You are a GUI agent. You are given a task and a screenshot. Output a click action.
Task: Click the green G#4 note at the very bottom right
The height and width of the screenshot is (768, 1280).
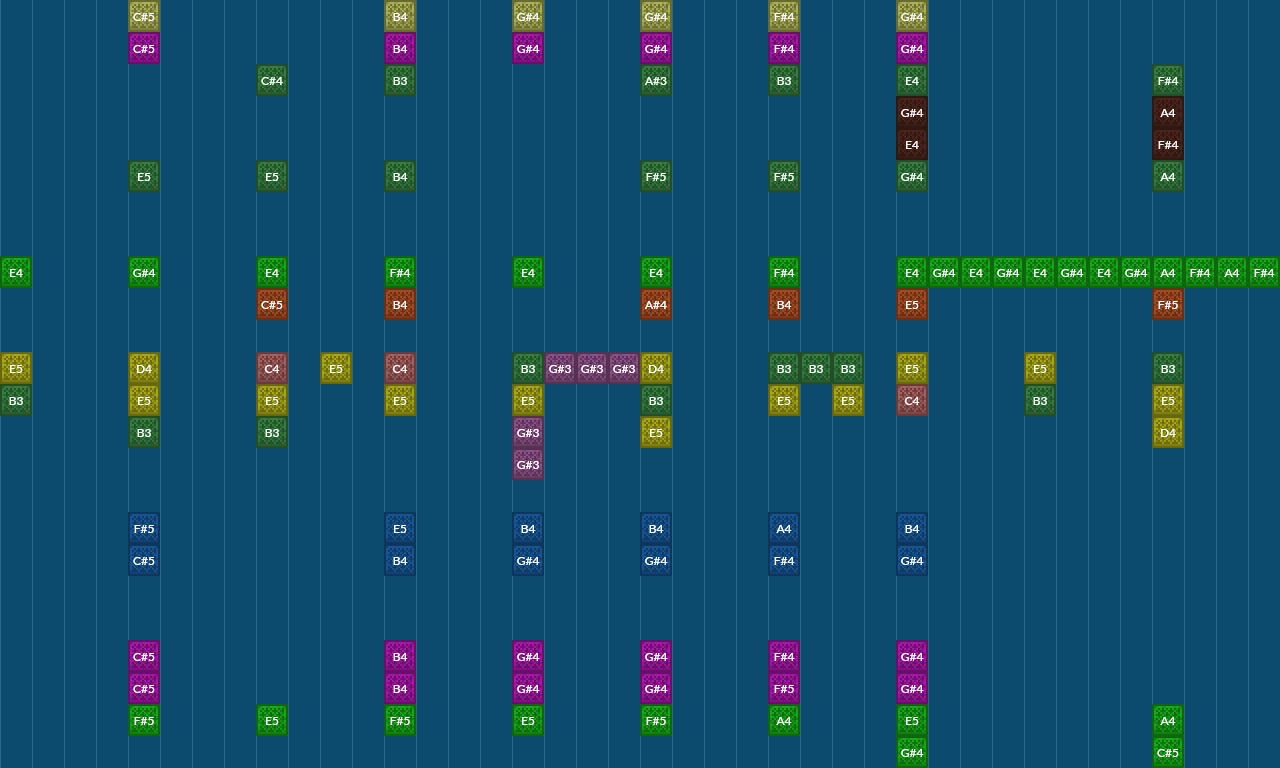[911, 752]
